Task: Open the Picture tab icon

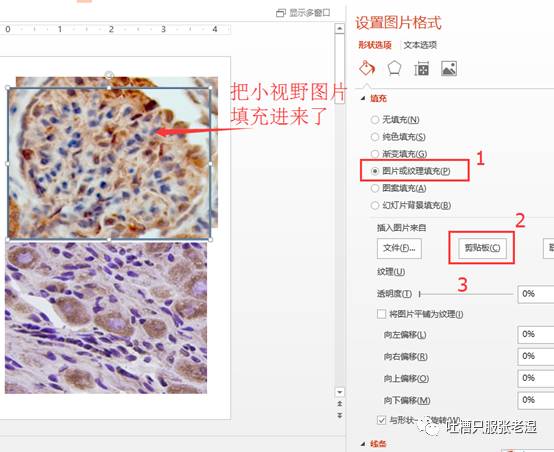Action: coord(449,69)
